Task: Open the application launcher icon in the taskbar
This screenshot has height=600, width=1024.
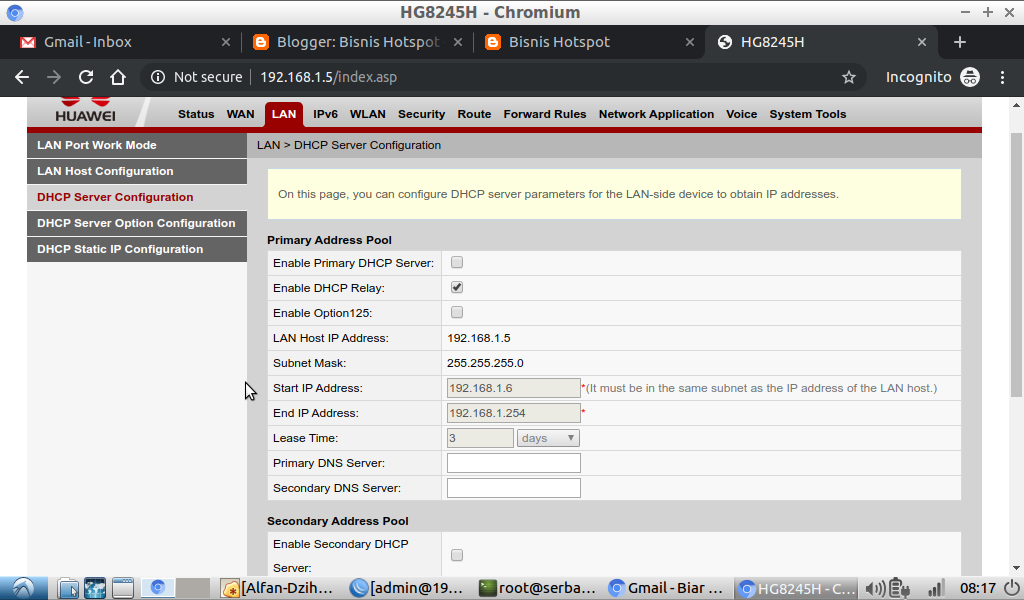Action: point(22,588)
